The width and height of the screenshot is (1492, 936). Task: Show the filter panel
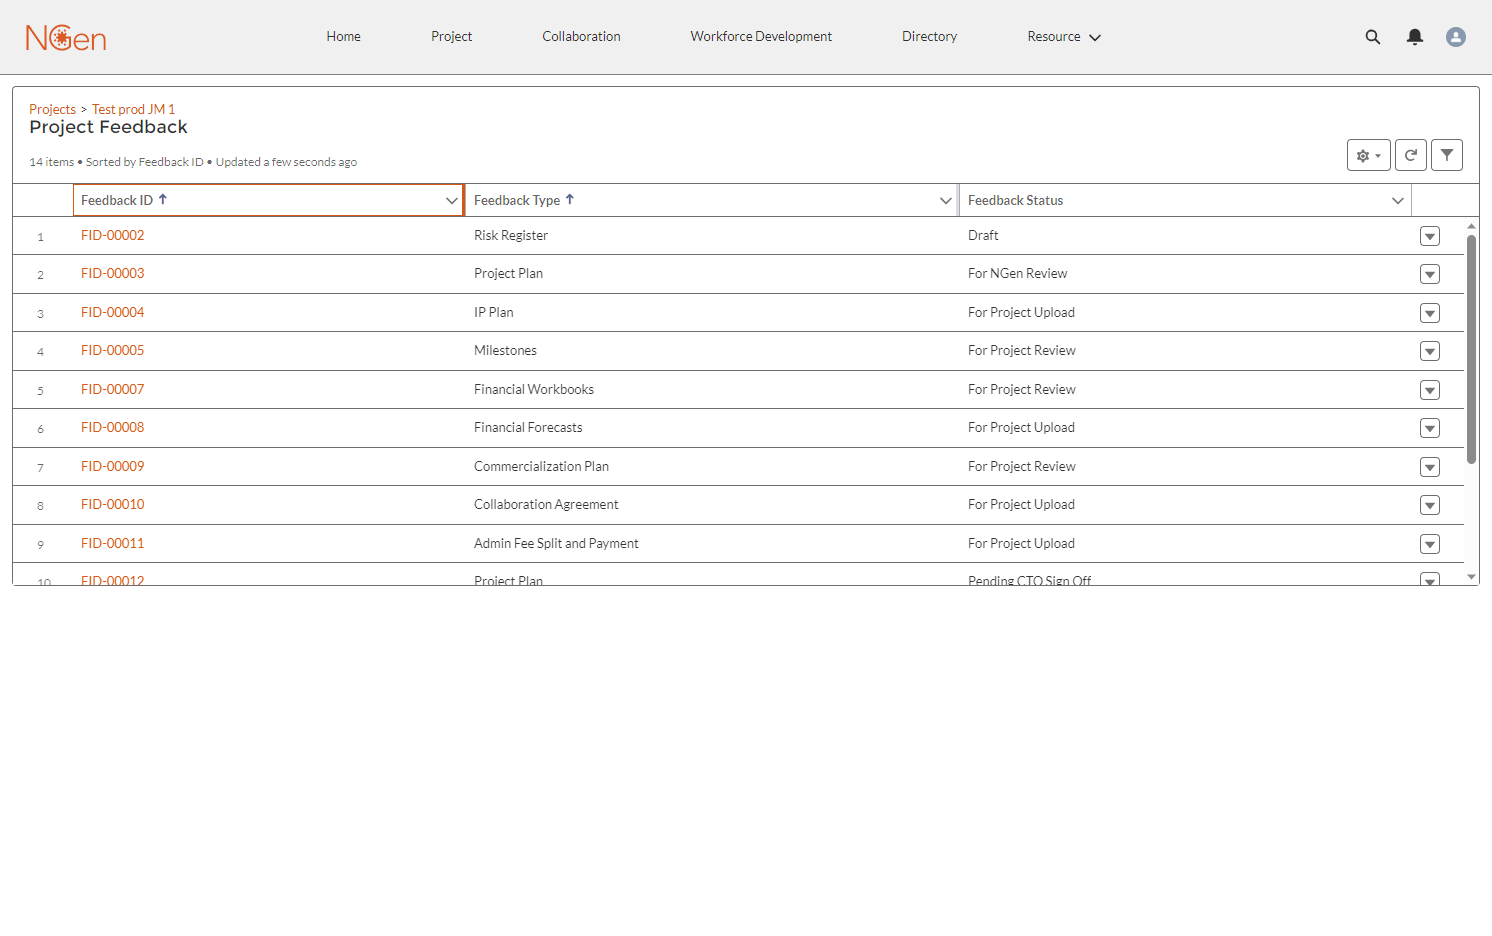click(1447, 155)
